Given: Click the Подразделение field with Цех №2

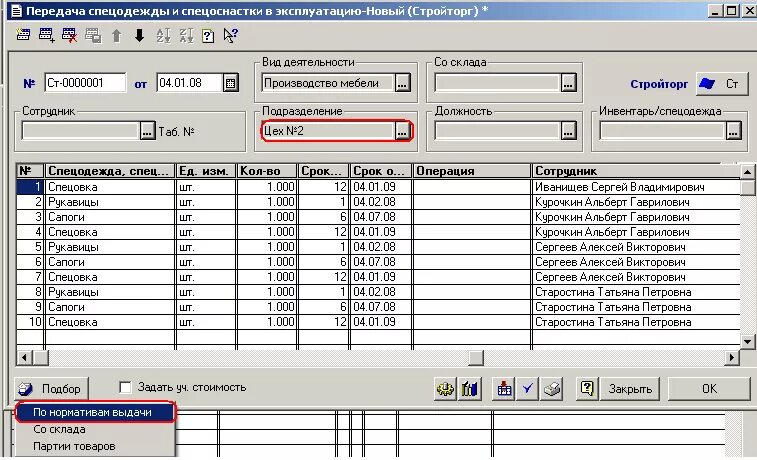Looking at the screenshot, I should [x=328, y=131].
